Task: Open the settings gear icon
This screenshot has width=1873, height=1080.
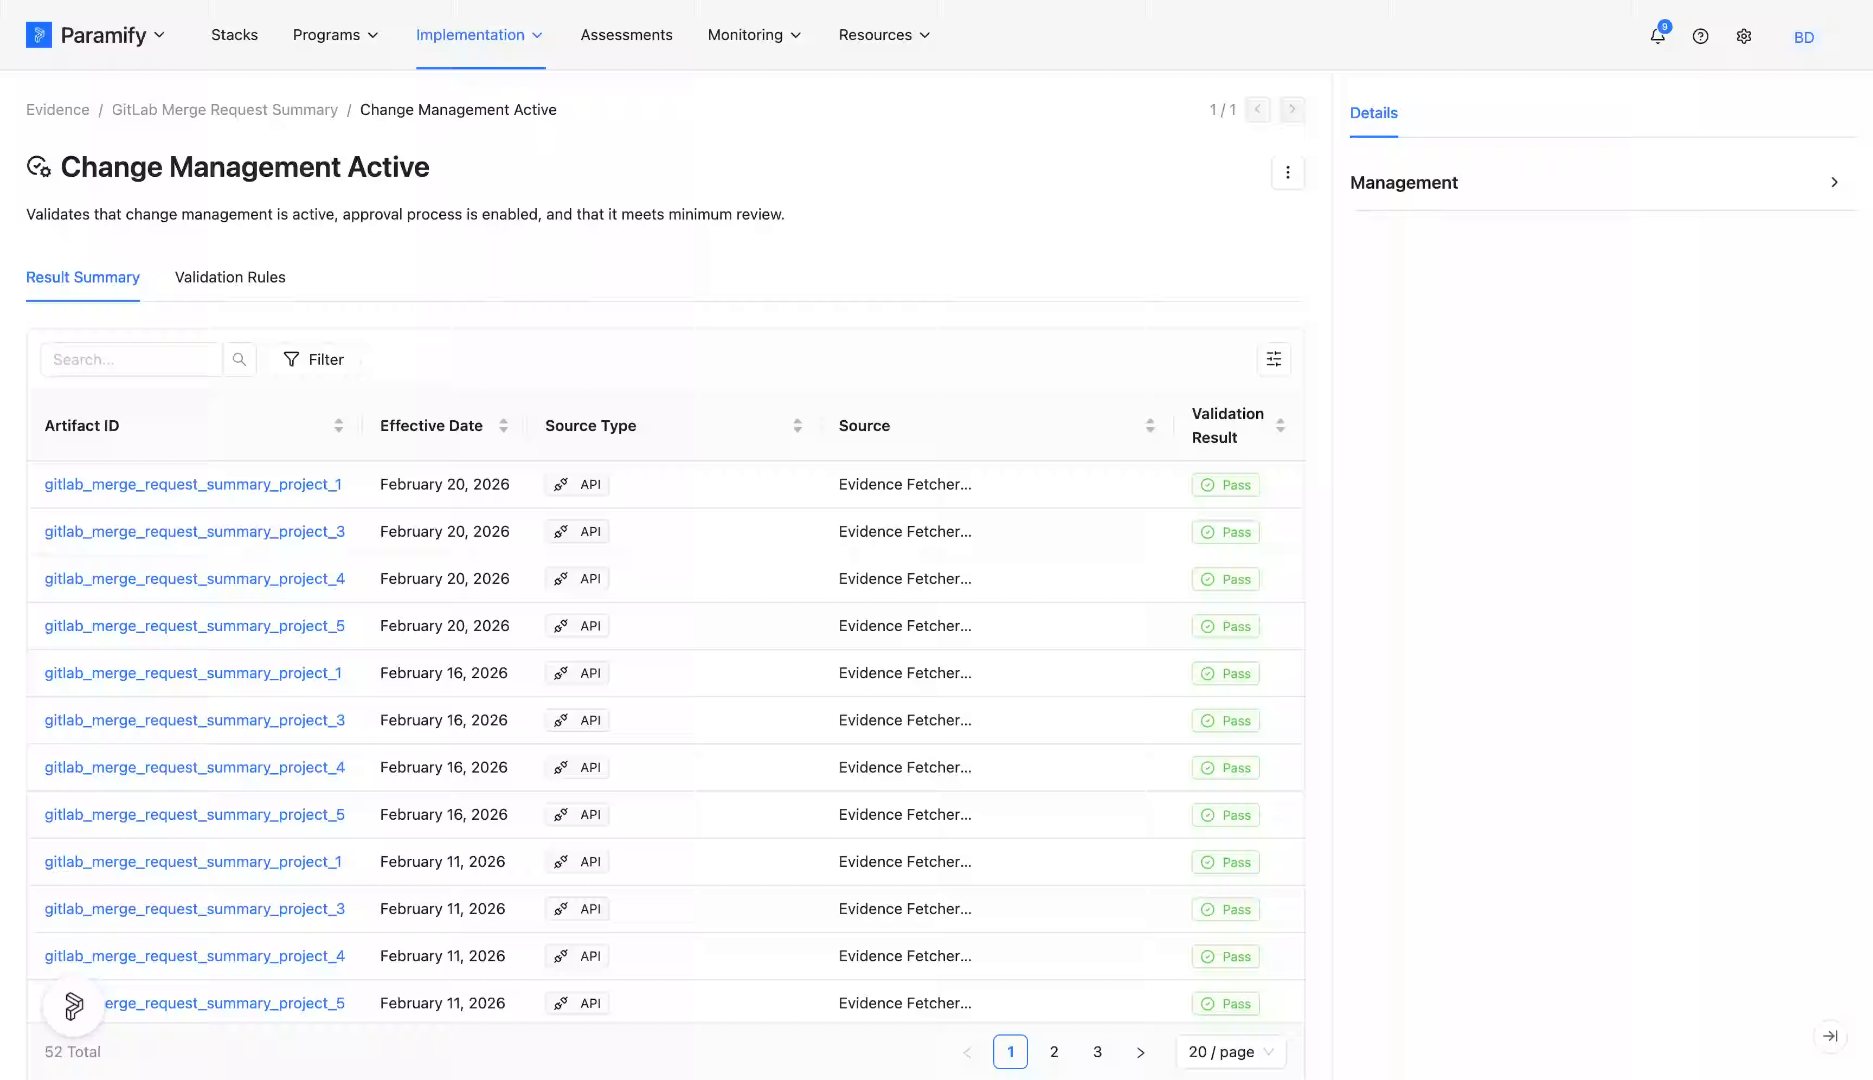Action: click(1744, 36)
